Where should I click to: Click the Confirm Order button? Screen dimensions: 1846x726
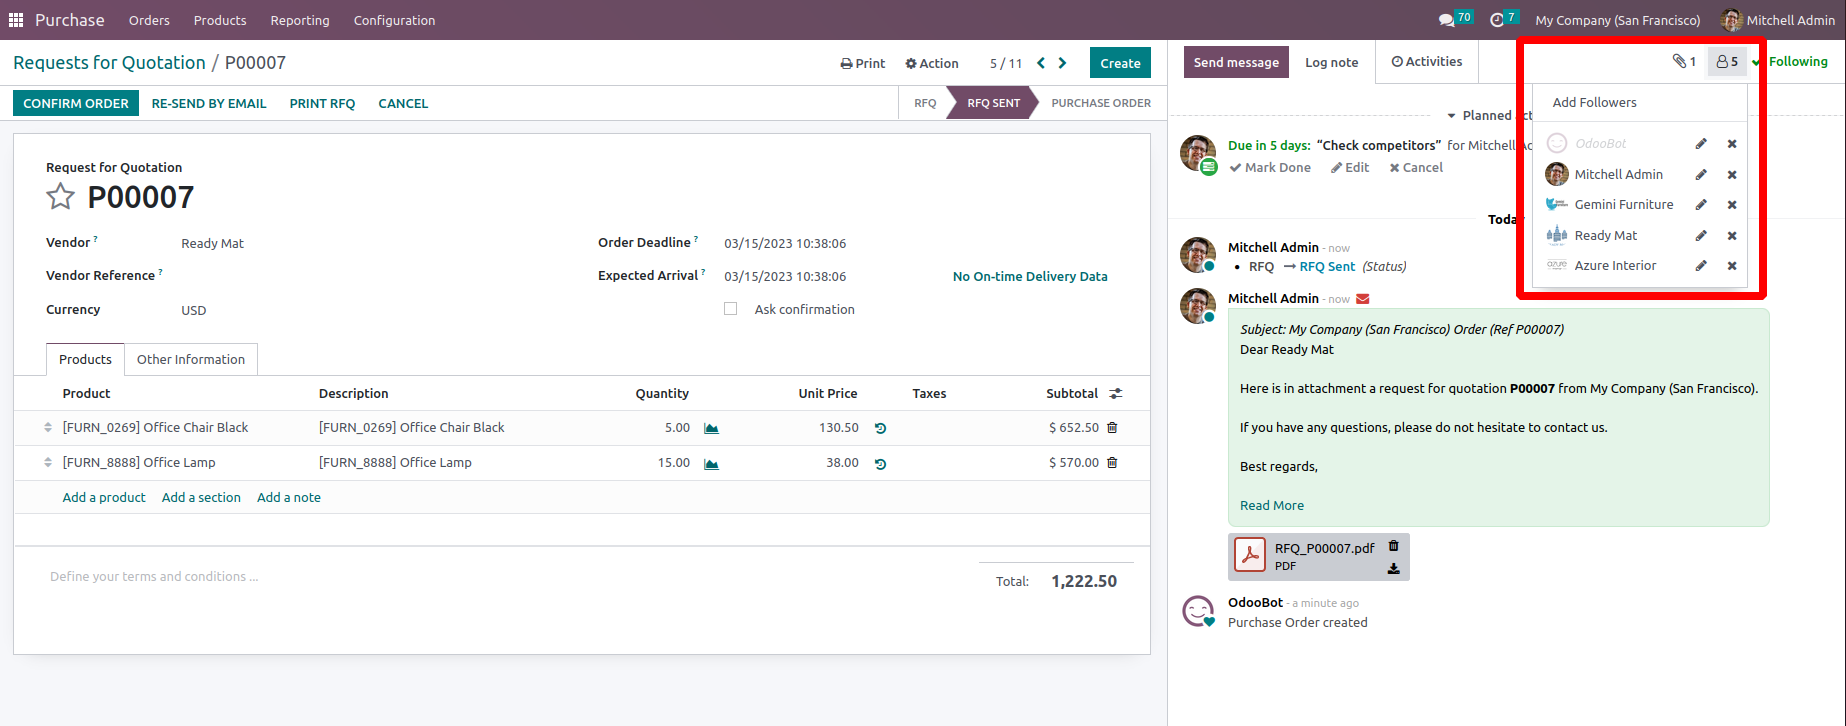tap(76, 103)
